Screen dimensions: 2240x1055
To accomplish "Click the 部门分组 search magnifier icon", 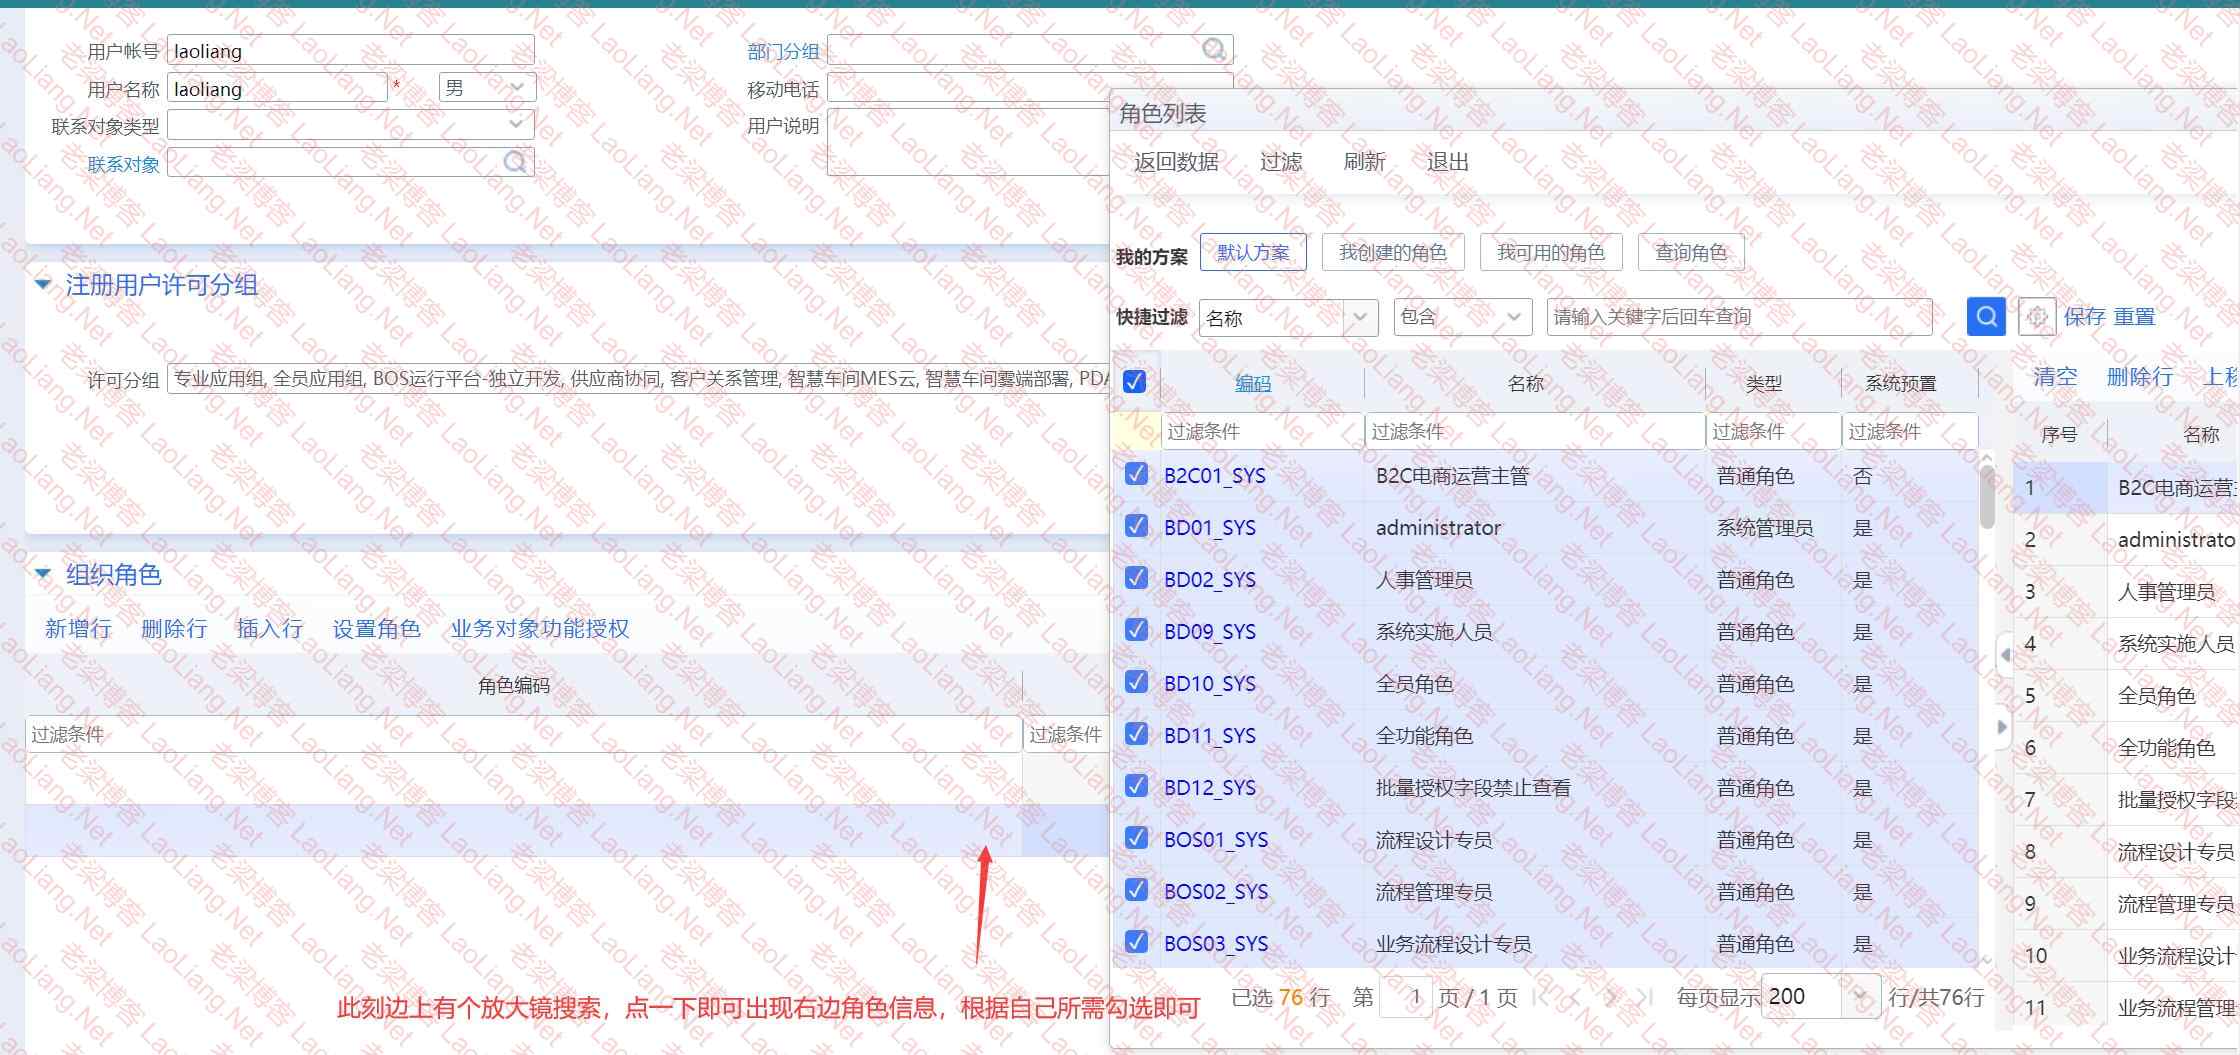I will [1213, 49].
